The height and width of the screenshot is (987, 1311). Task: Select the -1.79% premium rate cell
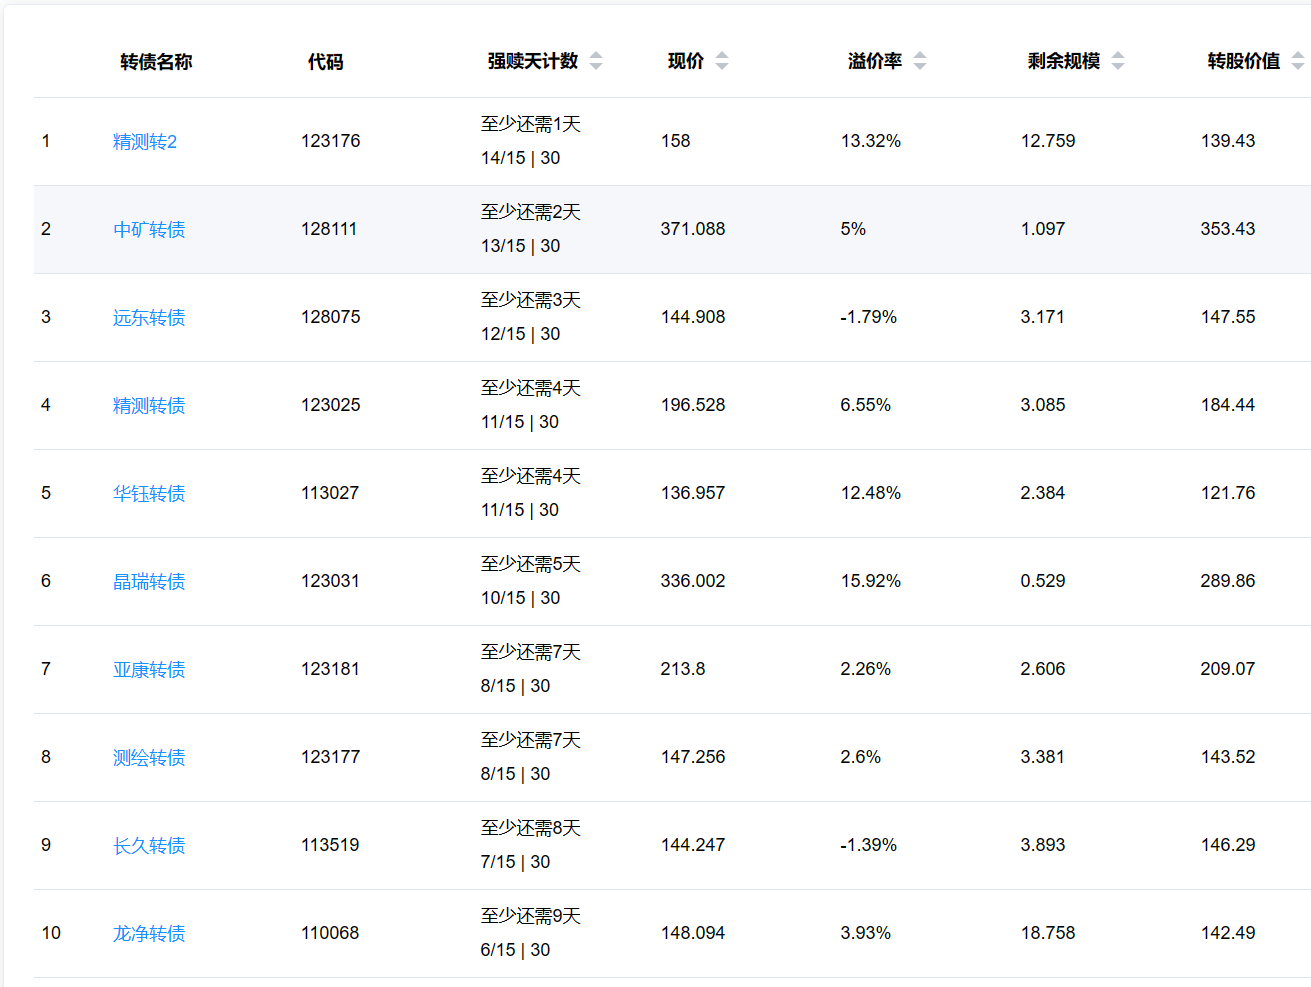pyautogui.click(x=868, y=317)
